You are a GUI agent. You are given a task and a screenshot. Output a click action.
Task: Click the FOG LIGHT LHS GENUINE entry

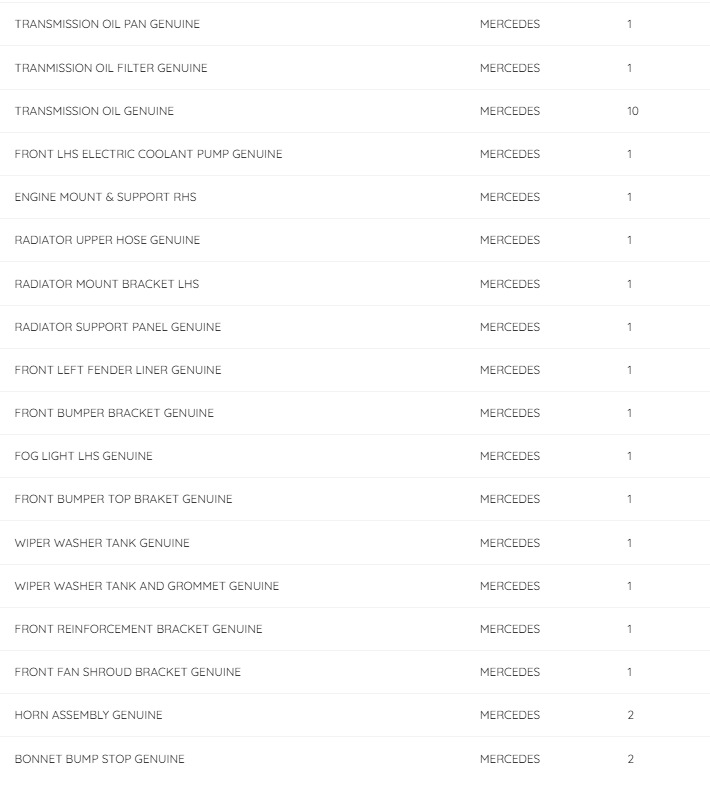point(84,456)
